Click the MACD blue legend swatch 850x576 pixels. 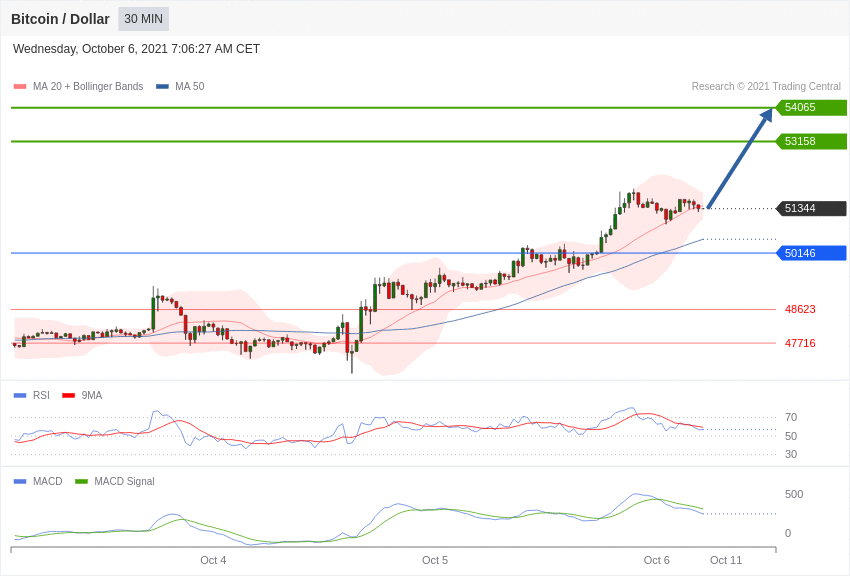[x=20, y=482]
